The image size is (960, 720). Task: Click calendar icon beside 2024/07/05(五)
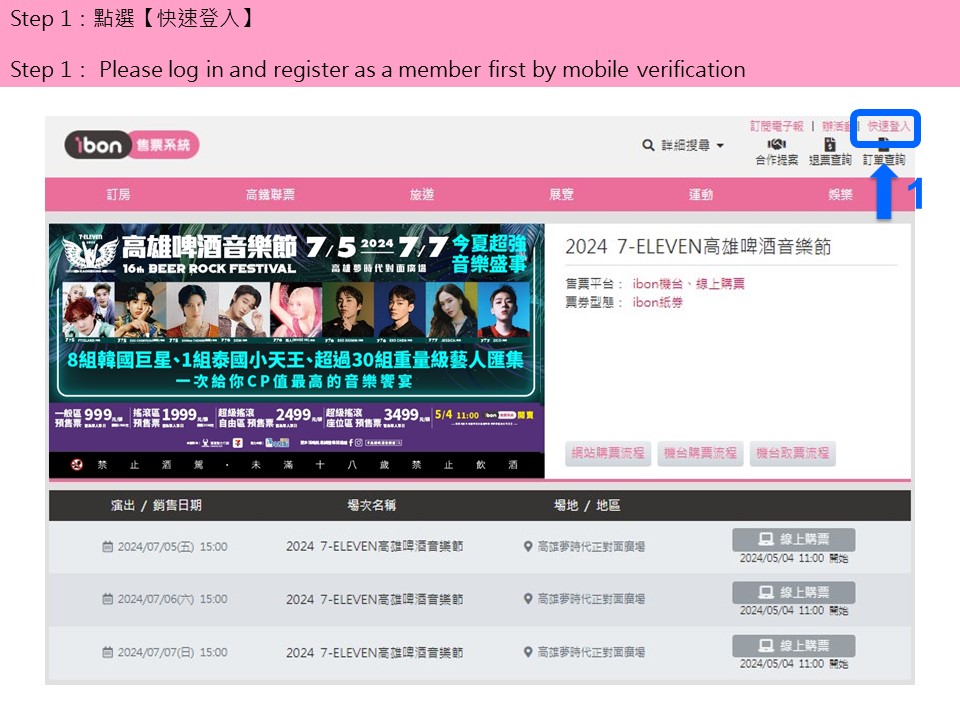pyautogui.click(x=108, y=546)
